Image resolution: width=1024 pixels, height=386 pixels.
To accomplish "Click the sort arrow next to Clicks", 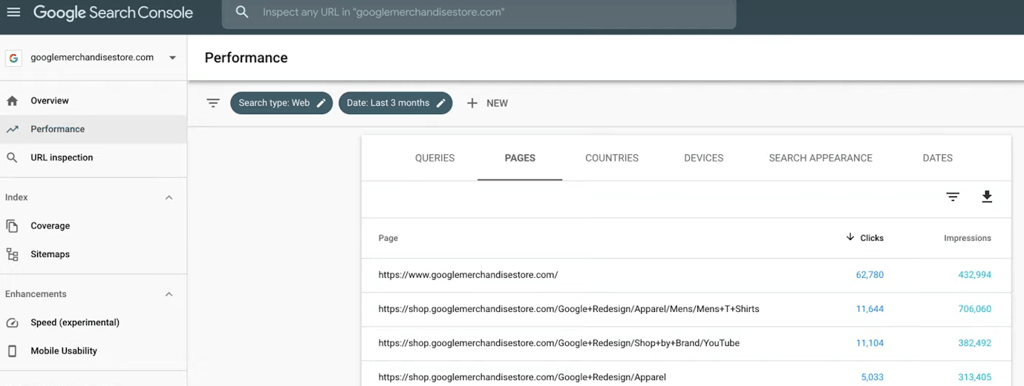I will (x=850, y=237).
